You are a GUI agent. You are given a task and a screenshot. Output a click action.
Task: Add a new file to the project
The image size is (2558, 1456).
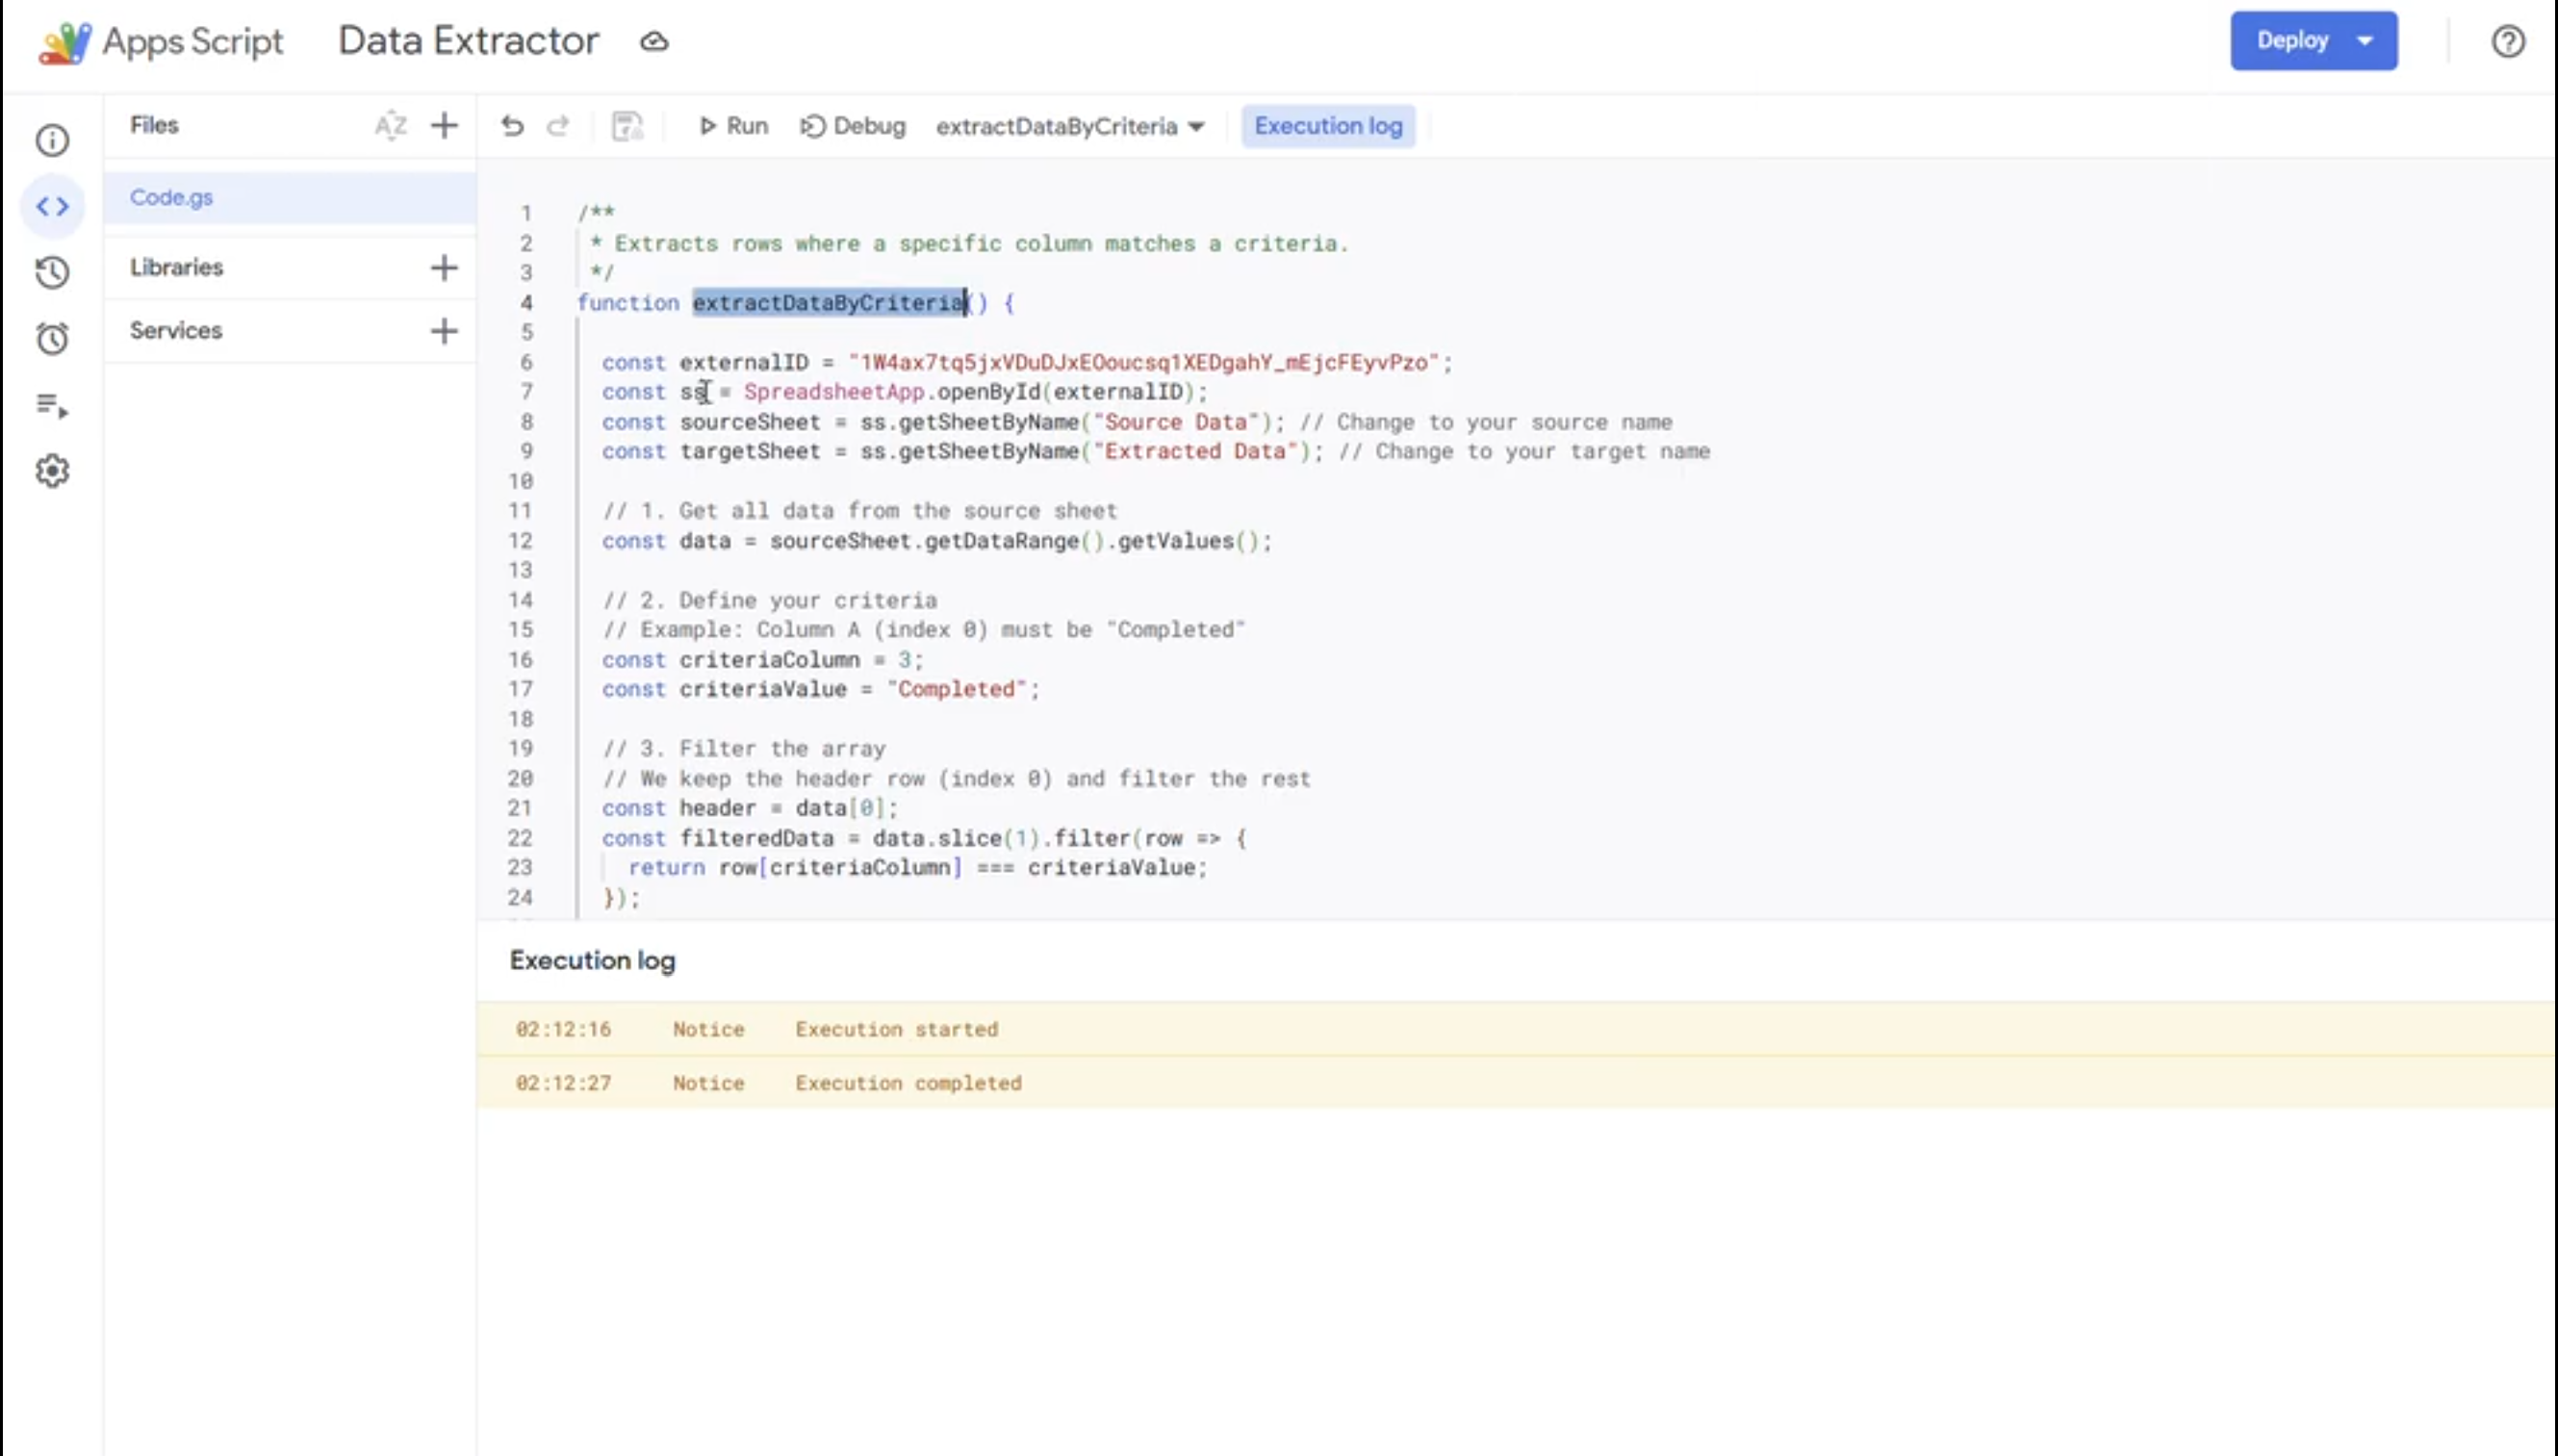(444, 125)
